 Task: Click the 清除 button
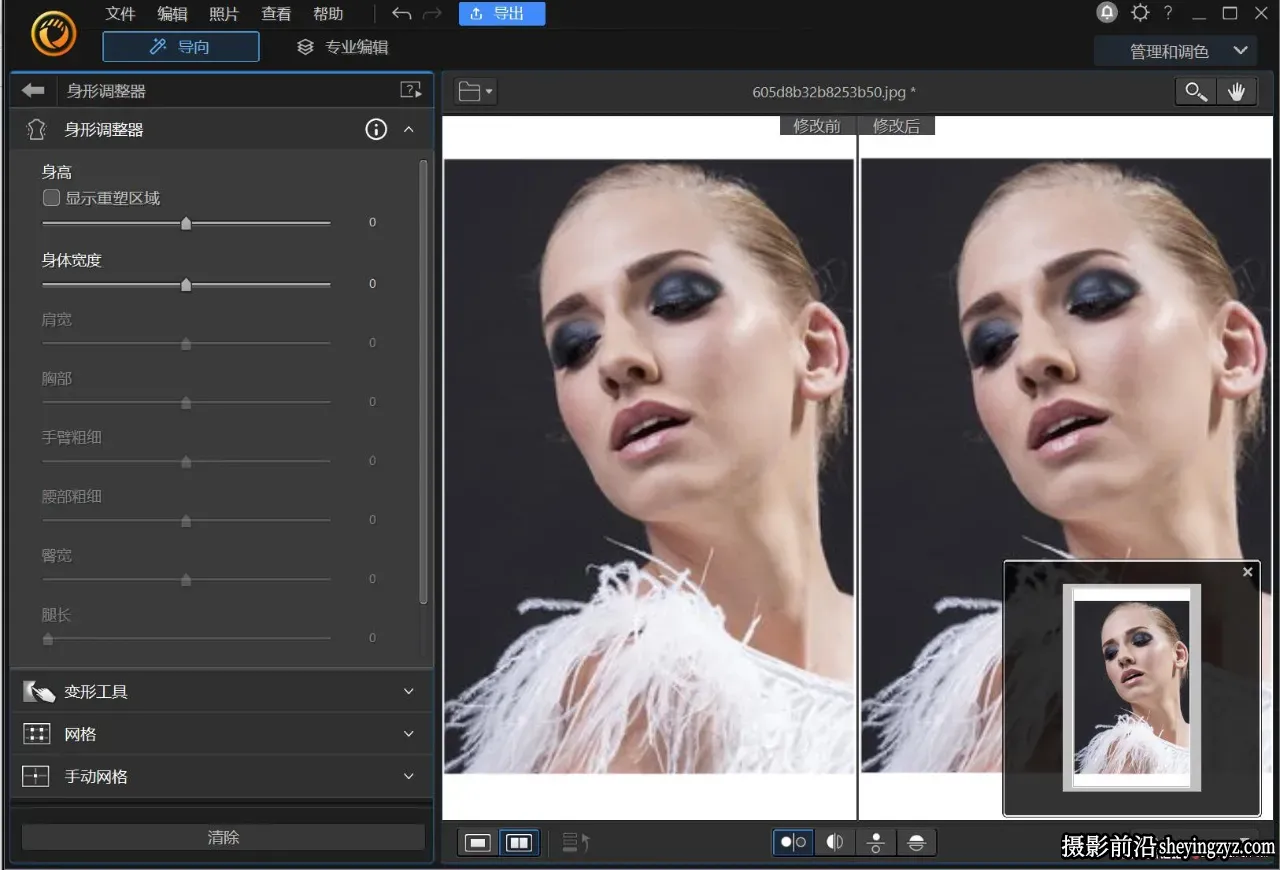(x=223, y=837)
